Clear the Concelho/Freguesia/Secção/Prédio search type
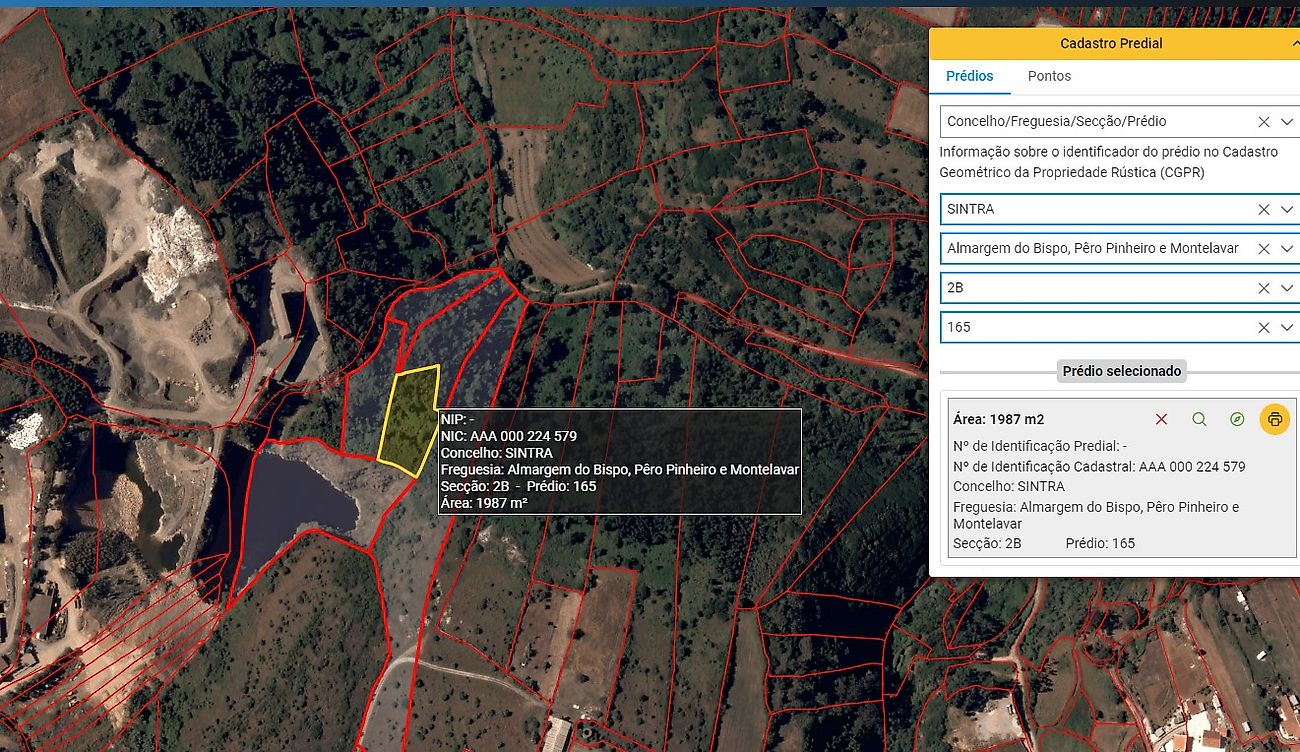The width and height of the screenshot is (1300, 752). [x=1263, y=122]
